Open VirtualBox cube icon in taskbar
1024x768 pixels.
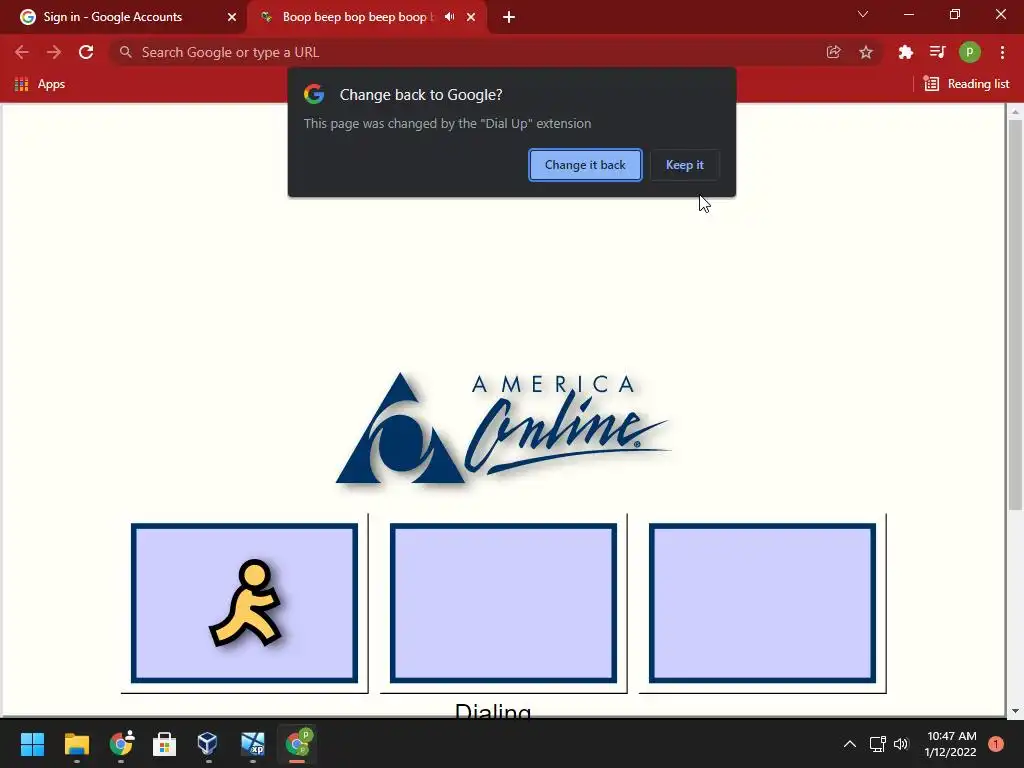click(x=208, y=744)
